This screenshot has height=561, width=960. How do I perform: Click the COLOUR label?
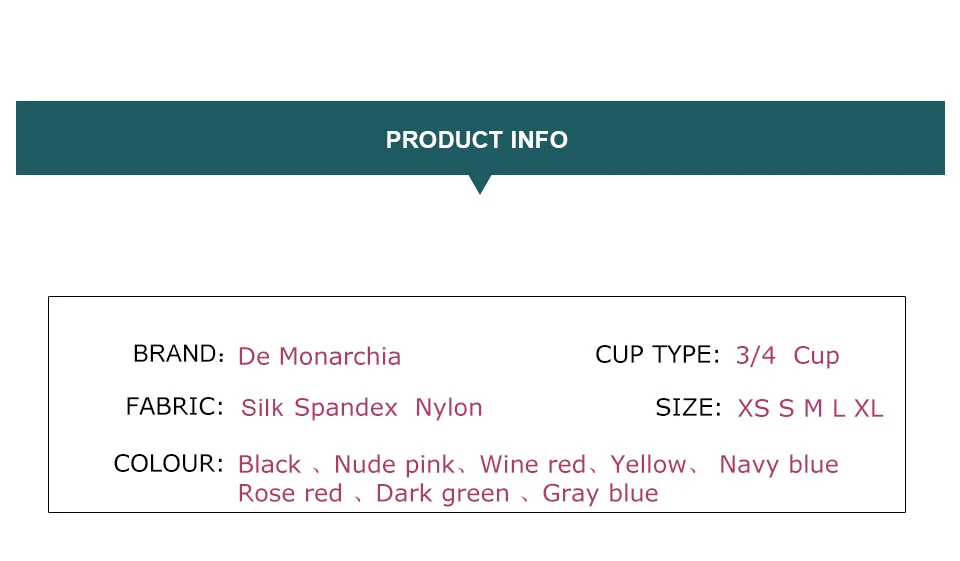(168, 464)
